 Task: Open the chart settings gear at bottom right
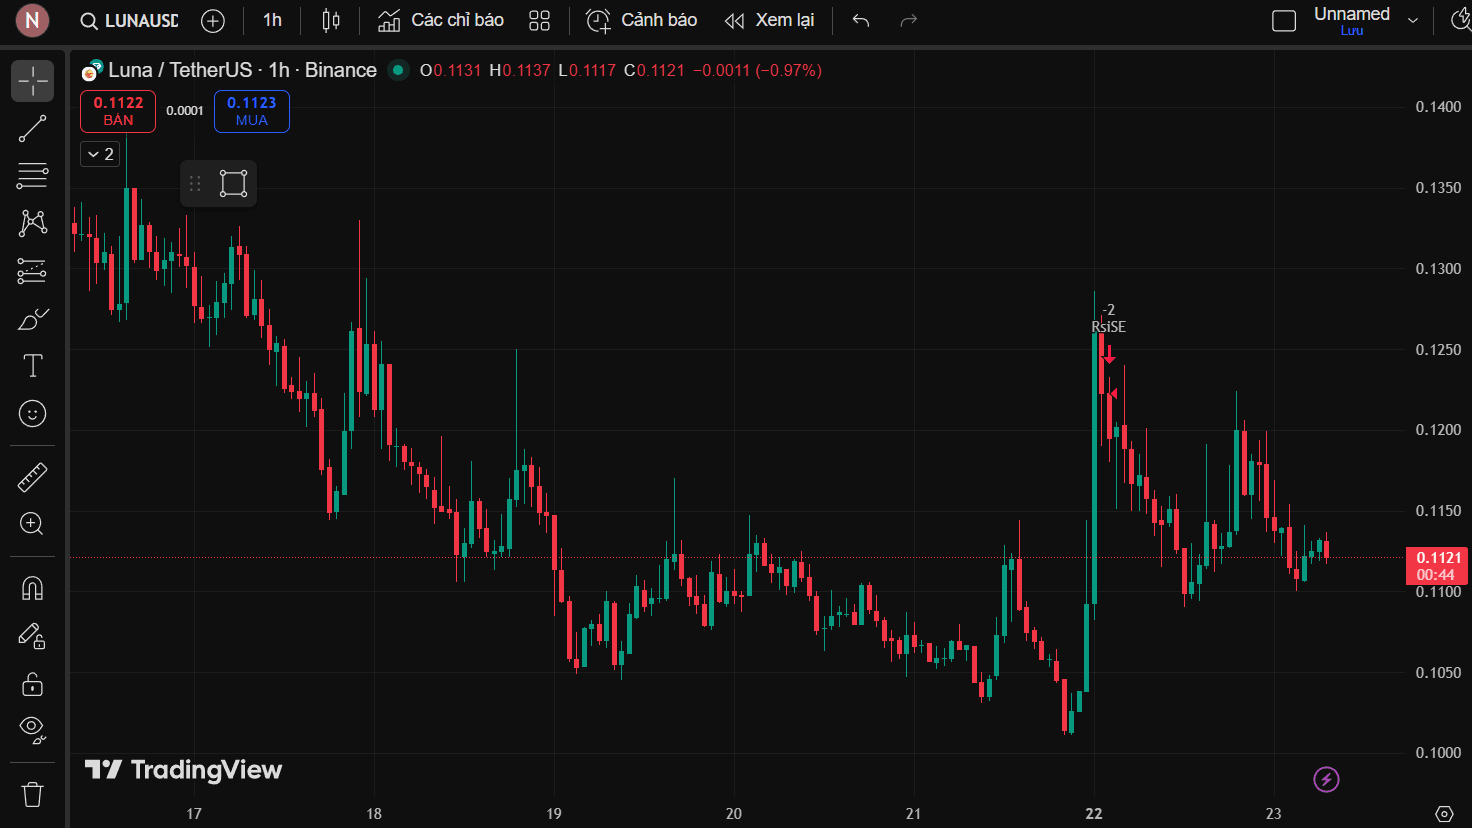(1444, 813)
